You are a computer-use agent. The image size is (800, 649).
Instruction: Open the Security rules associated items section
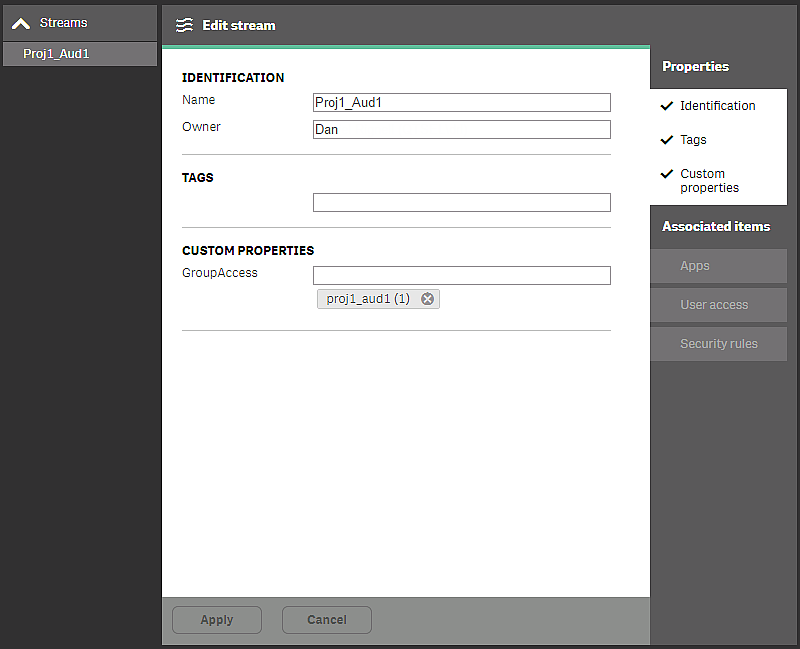(x=718, y=343)
